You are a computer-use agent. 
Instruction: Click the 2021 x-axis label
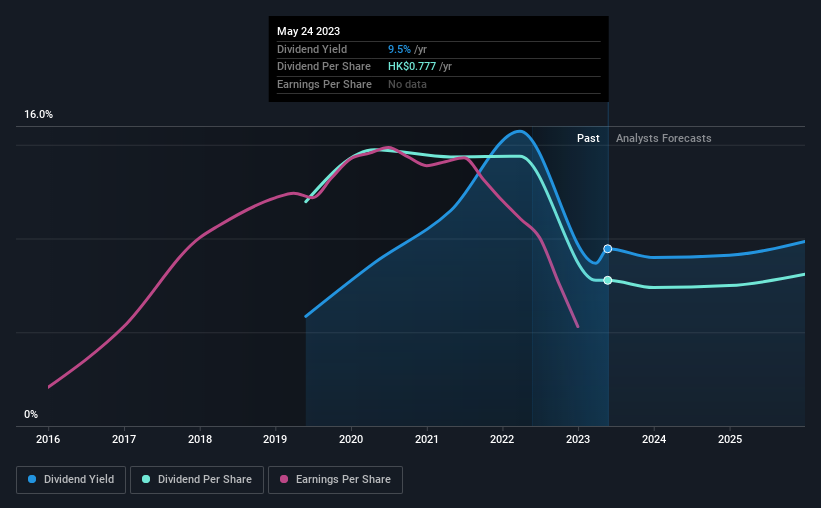pyautogui.click(x=427, y=439)
